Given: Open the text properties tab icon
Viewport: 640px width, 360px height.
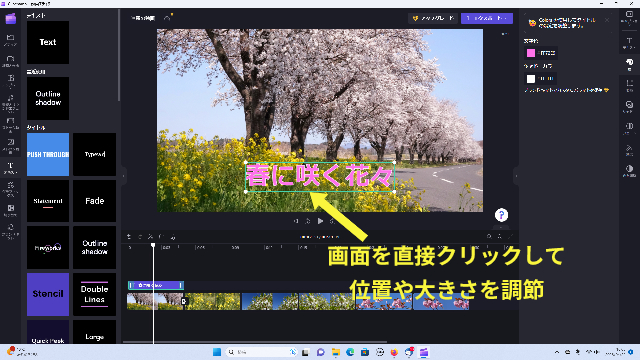Looking at the screenshot, I should [629, 42].
